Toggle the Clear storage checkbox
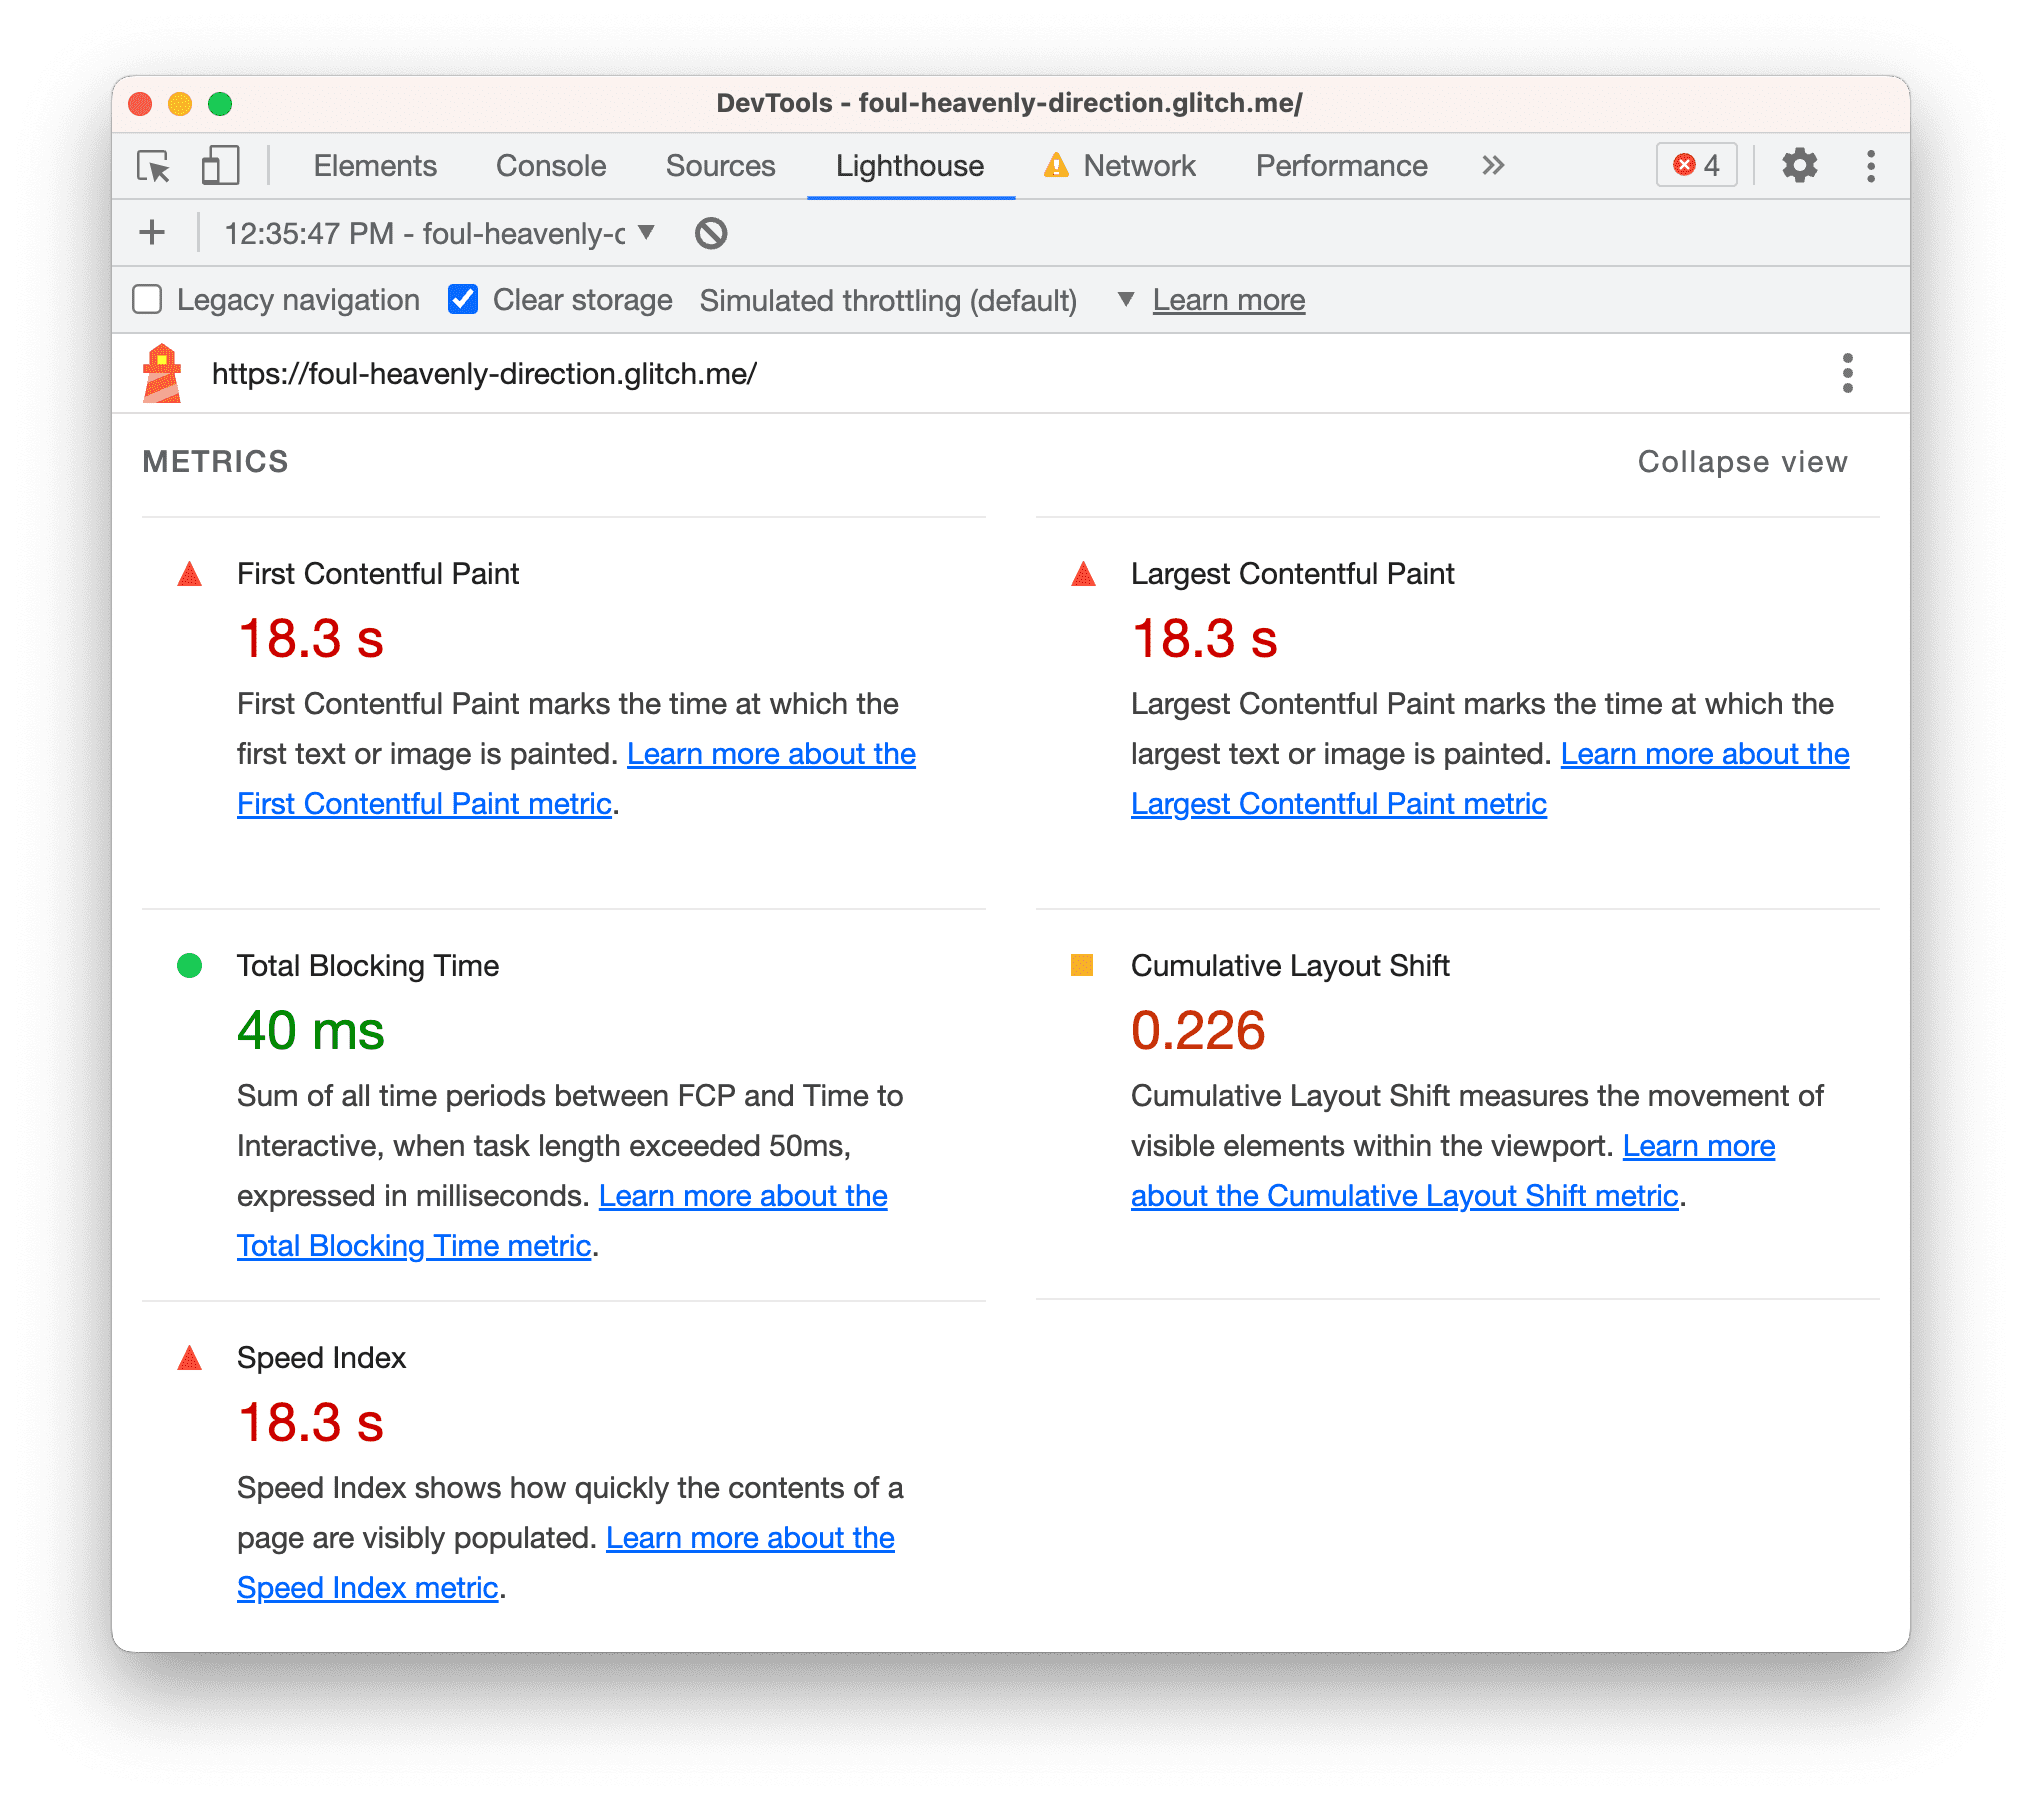This screenshot has width=2022, height=1800. point(459,297)
